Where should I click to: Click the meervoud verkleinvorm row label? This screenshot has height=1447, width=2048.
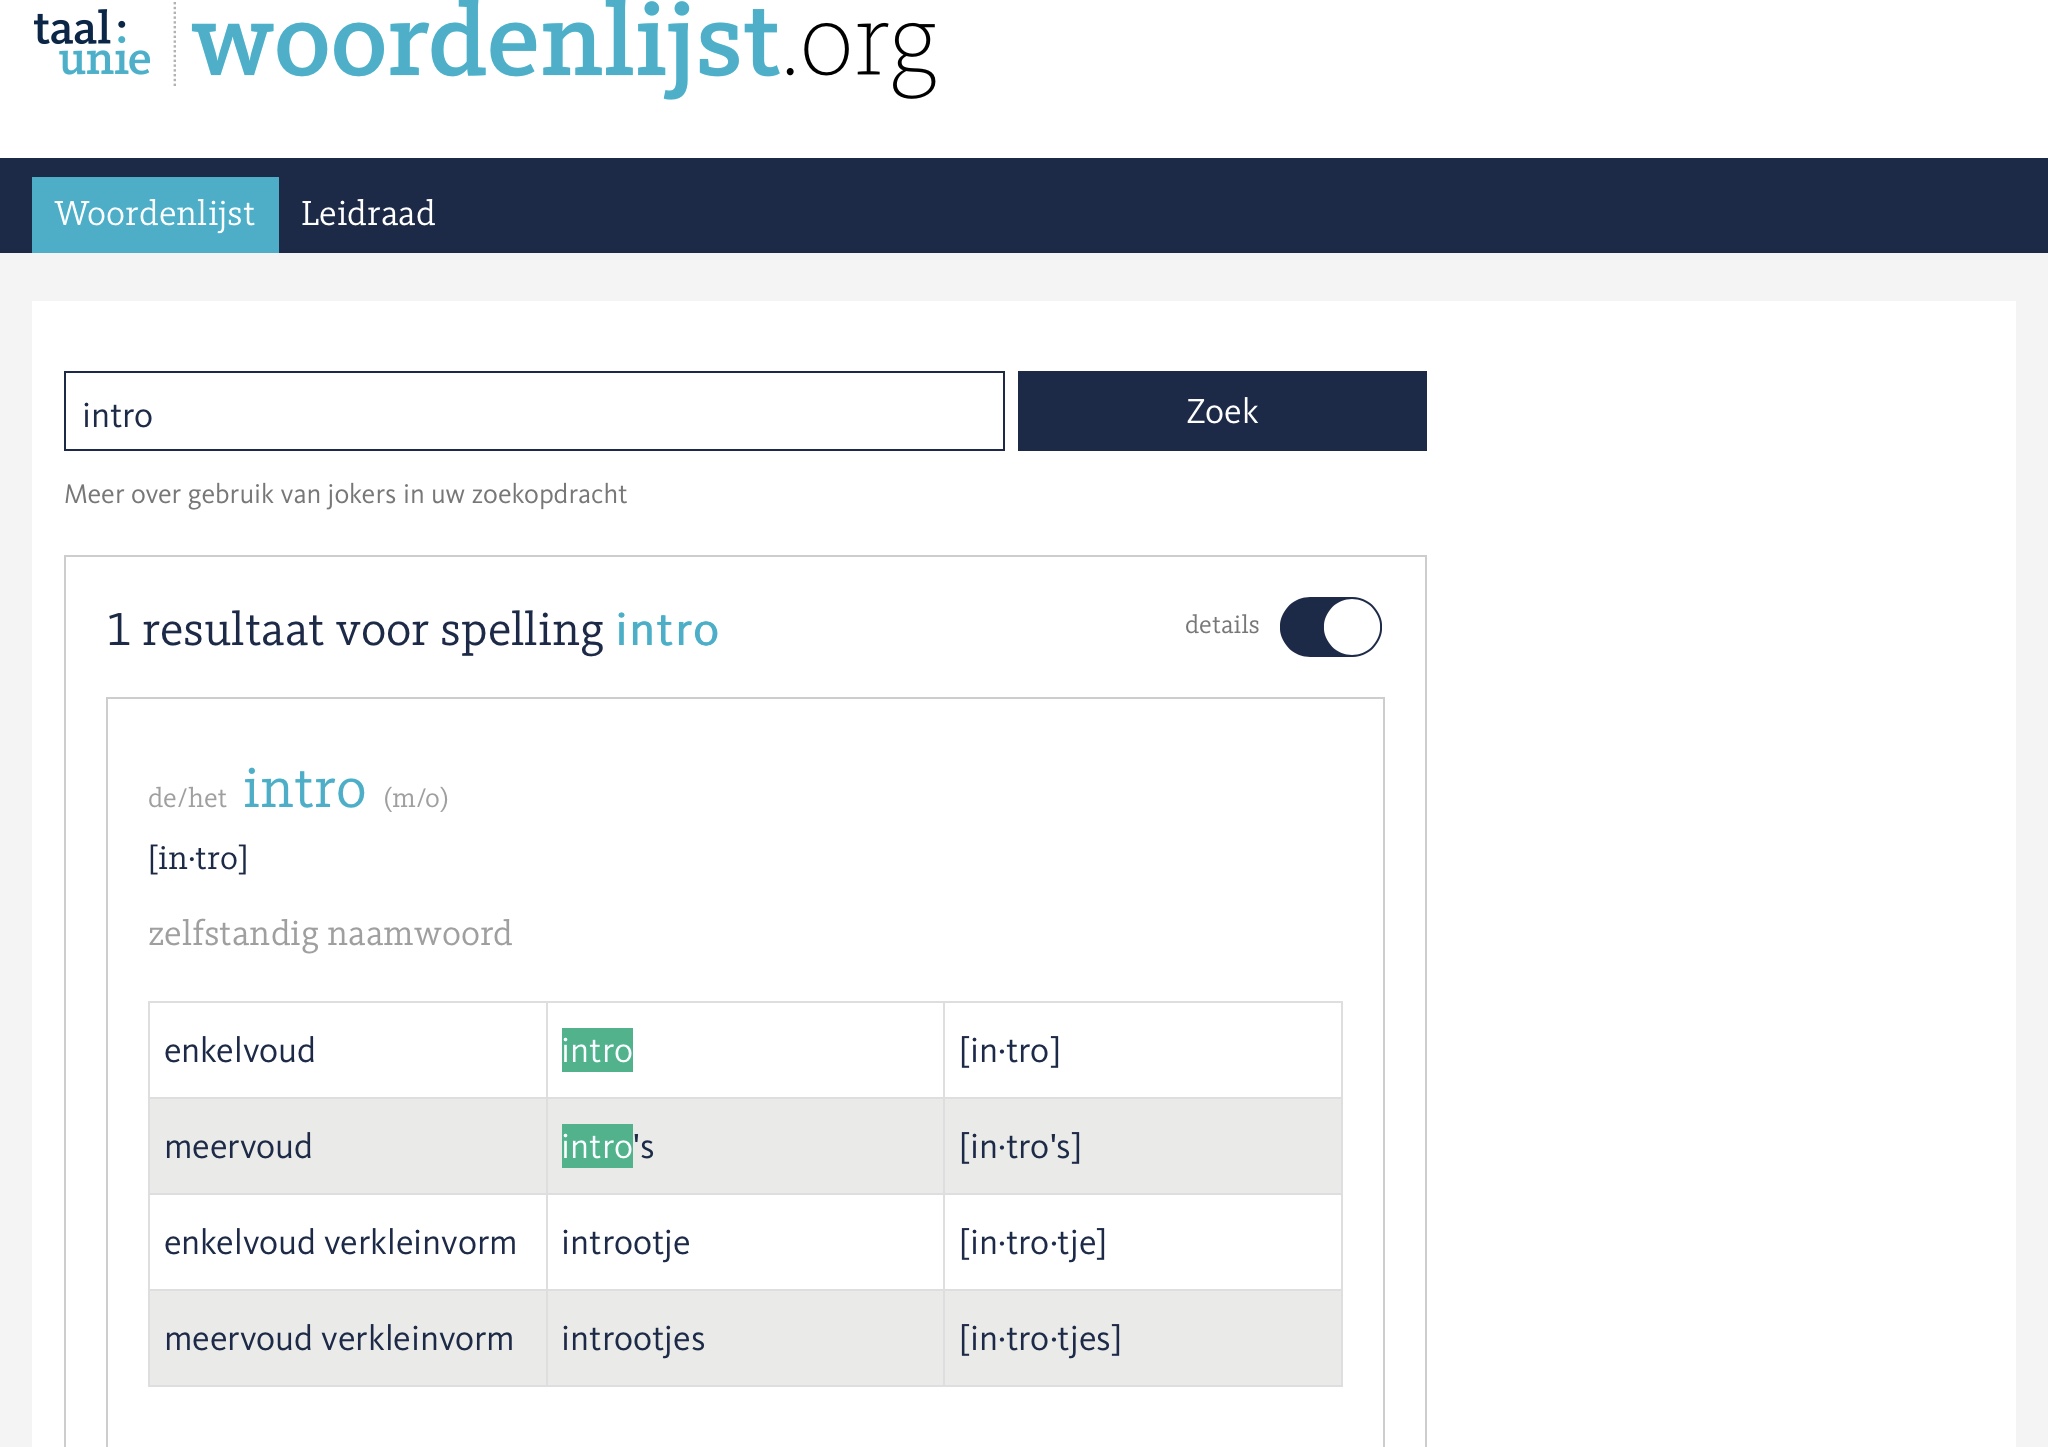coord(338,1338)
